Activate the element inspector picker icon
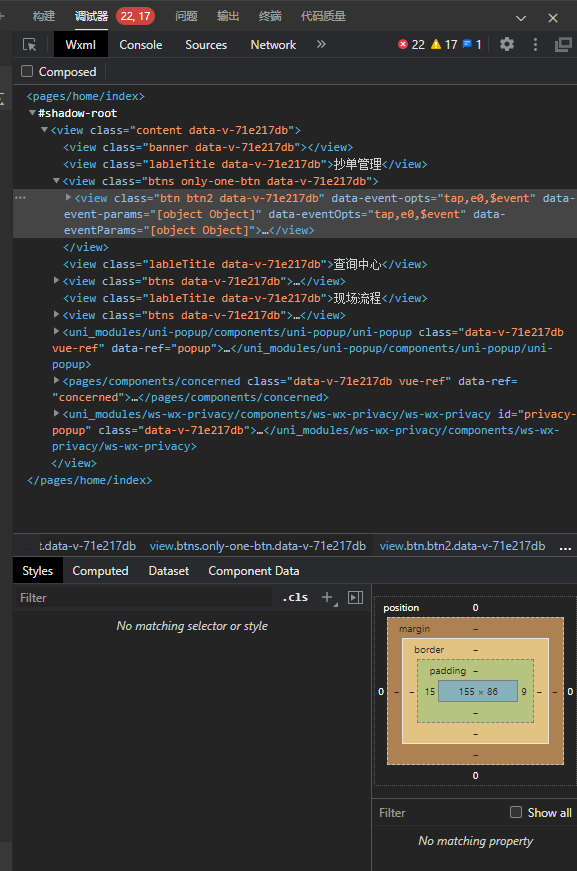 (29, 44)
